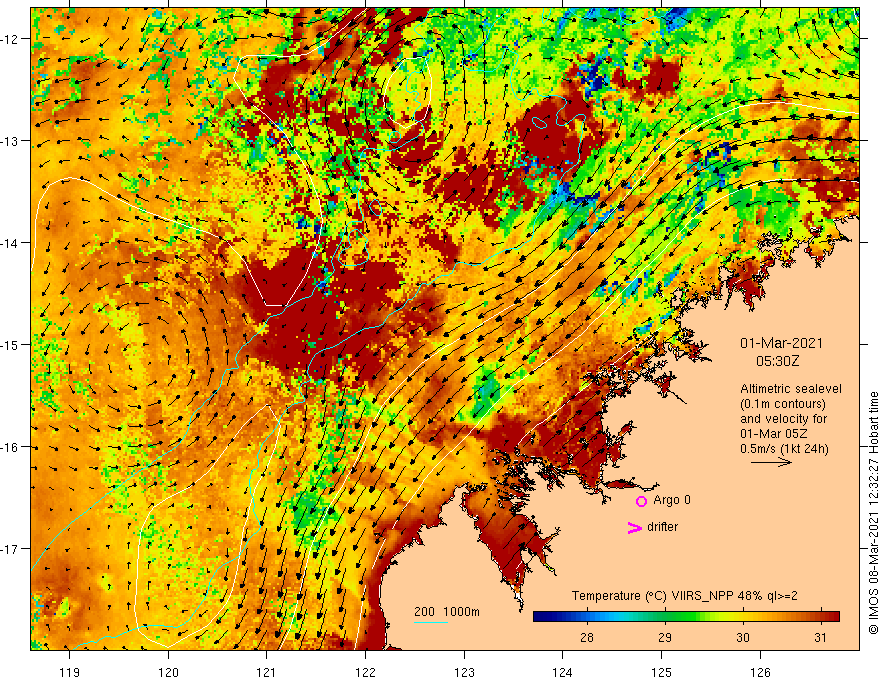Click the '31' colorbar tick label
This screenshot has height=680, width=880.
coord(821,638)
